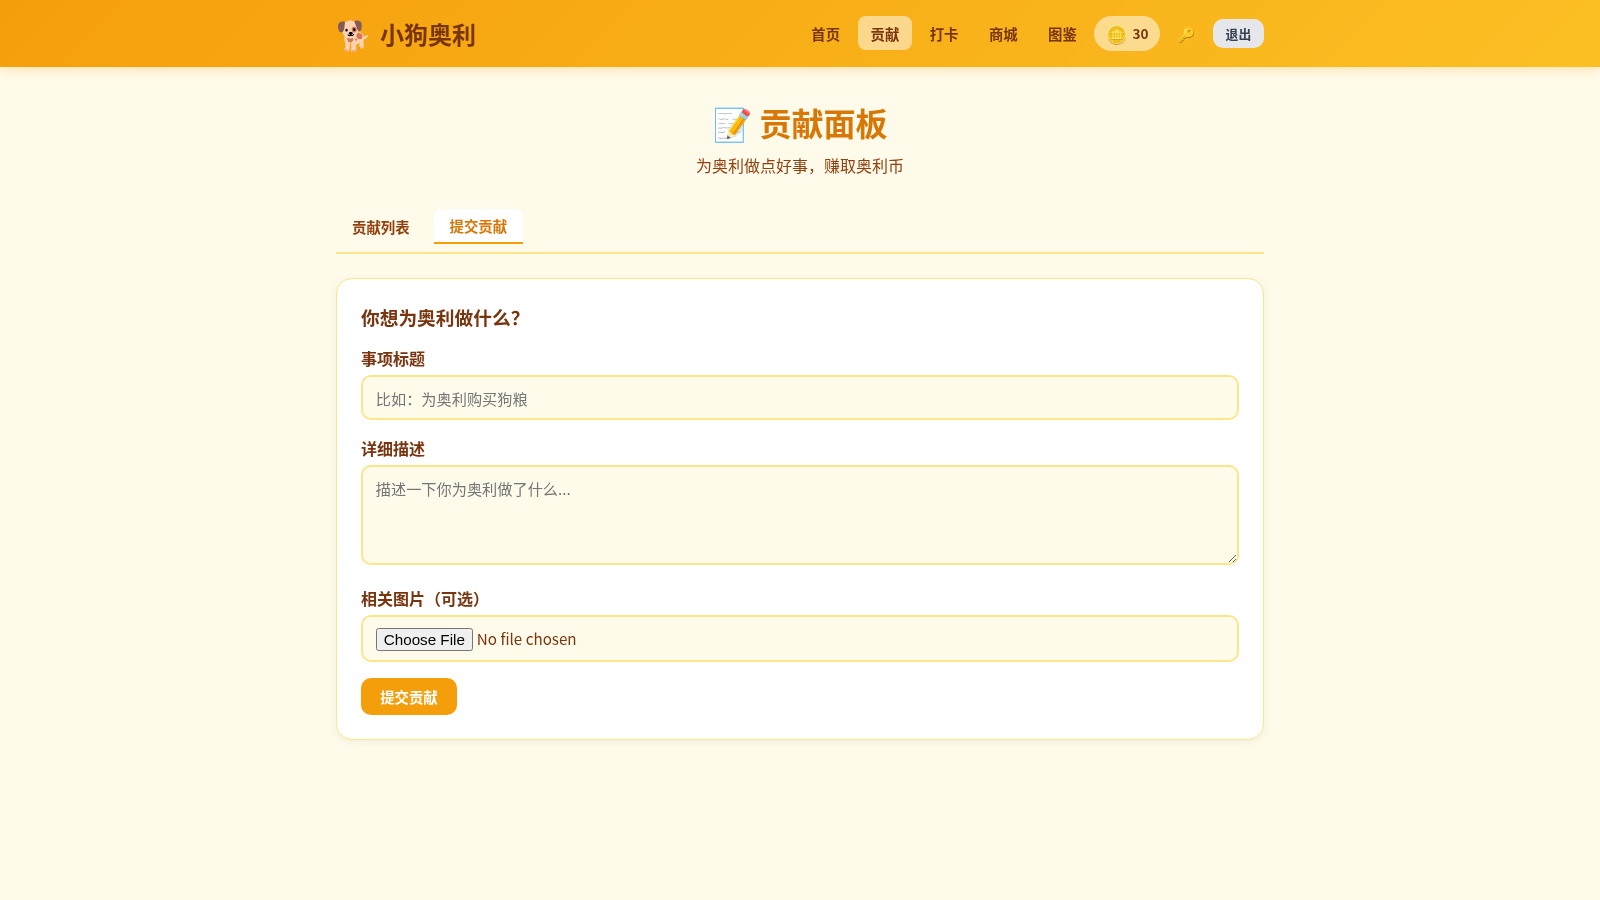Image resolution: width=1600 pixels, height=900 pixels.
Task: Click the textarea resize handle corner
Action: [x=1232, y=558]
